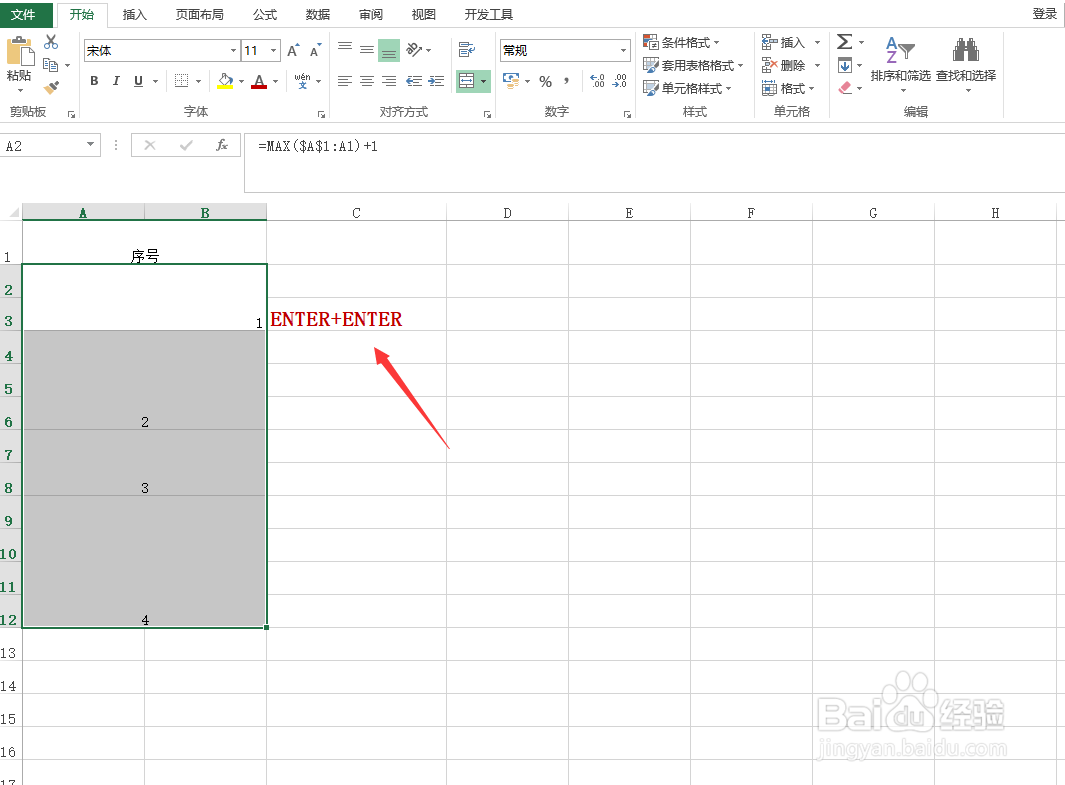
Task: Click the comma style icon
Action: pyautogui.click(x=566, y=81)
